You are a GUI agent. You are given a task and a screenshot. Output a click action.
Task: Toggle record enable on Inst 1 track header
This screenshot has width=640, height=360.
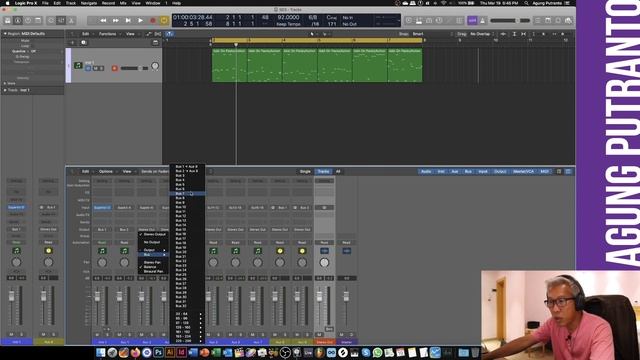click(115, 68)
